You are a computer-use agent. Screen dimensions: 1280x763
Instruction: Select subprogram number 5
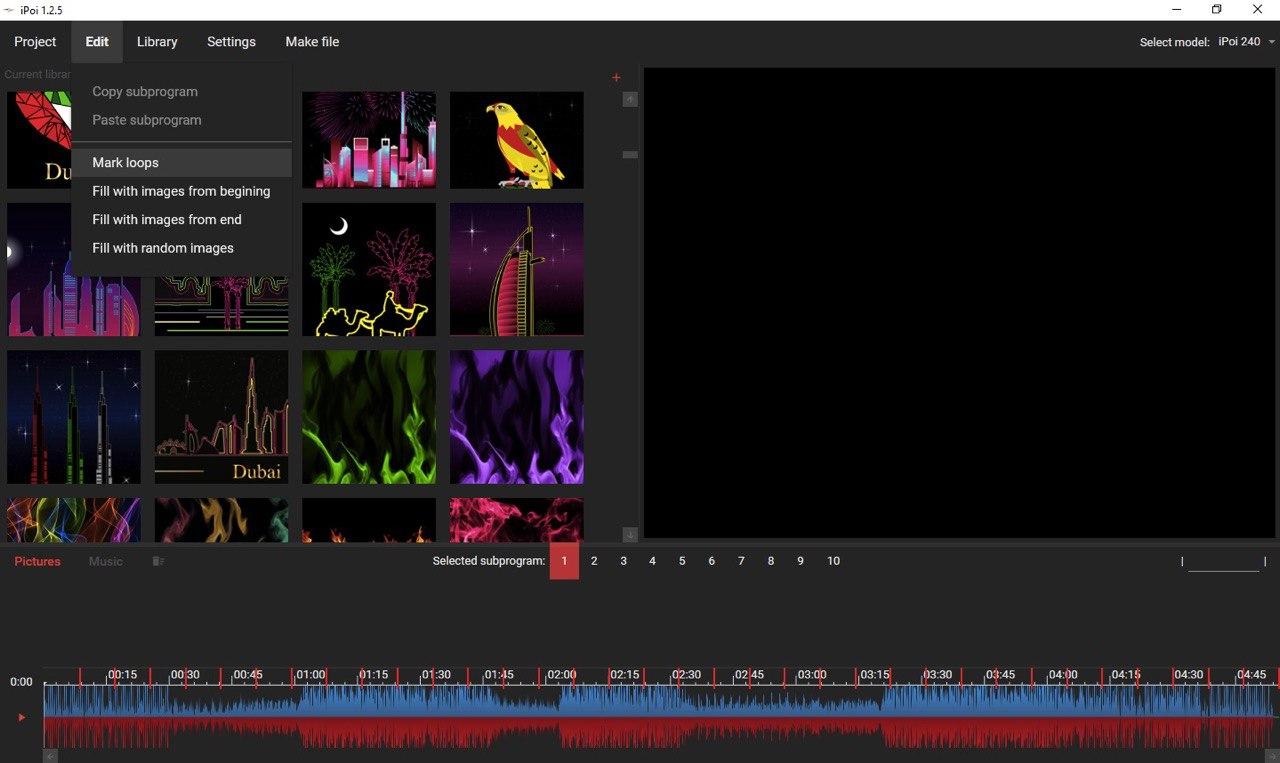(682, 561)
